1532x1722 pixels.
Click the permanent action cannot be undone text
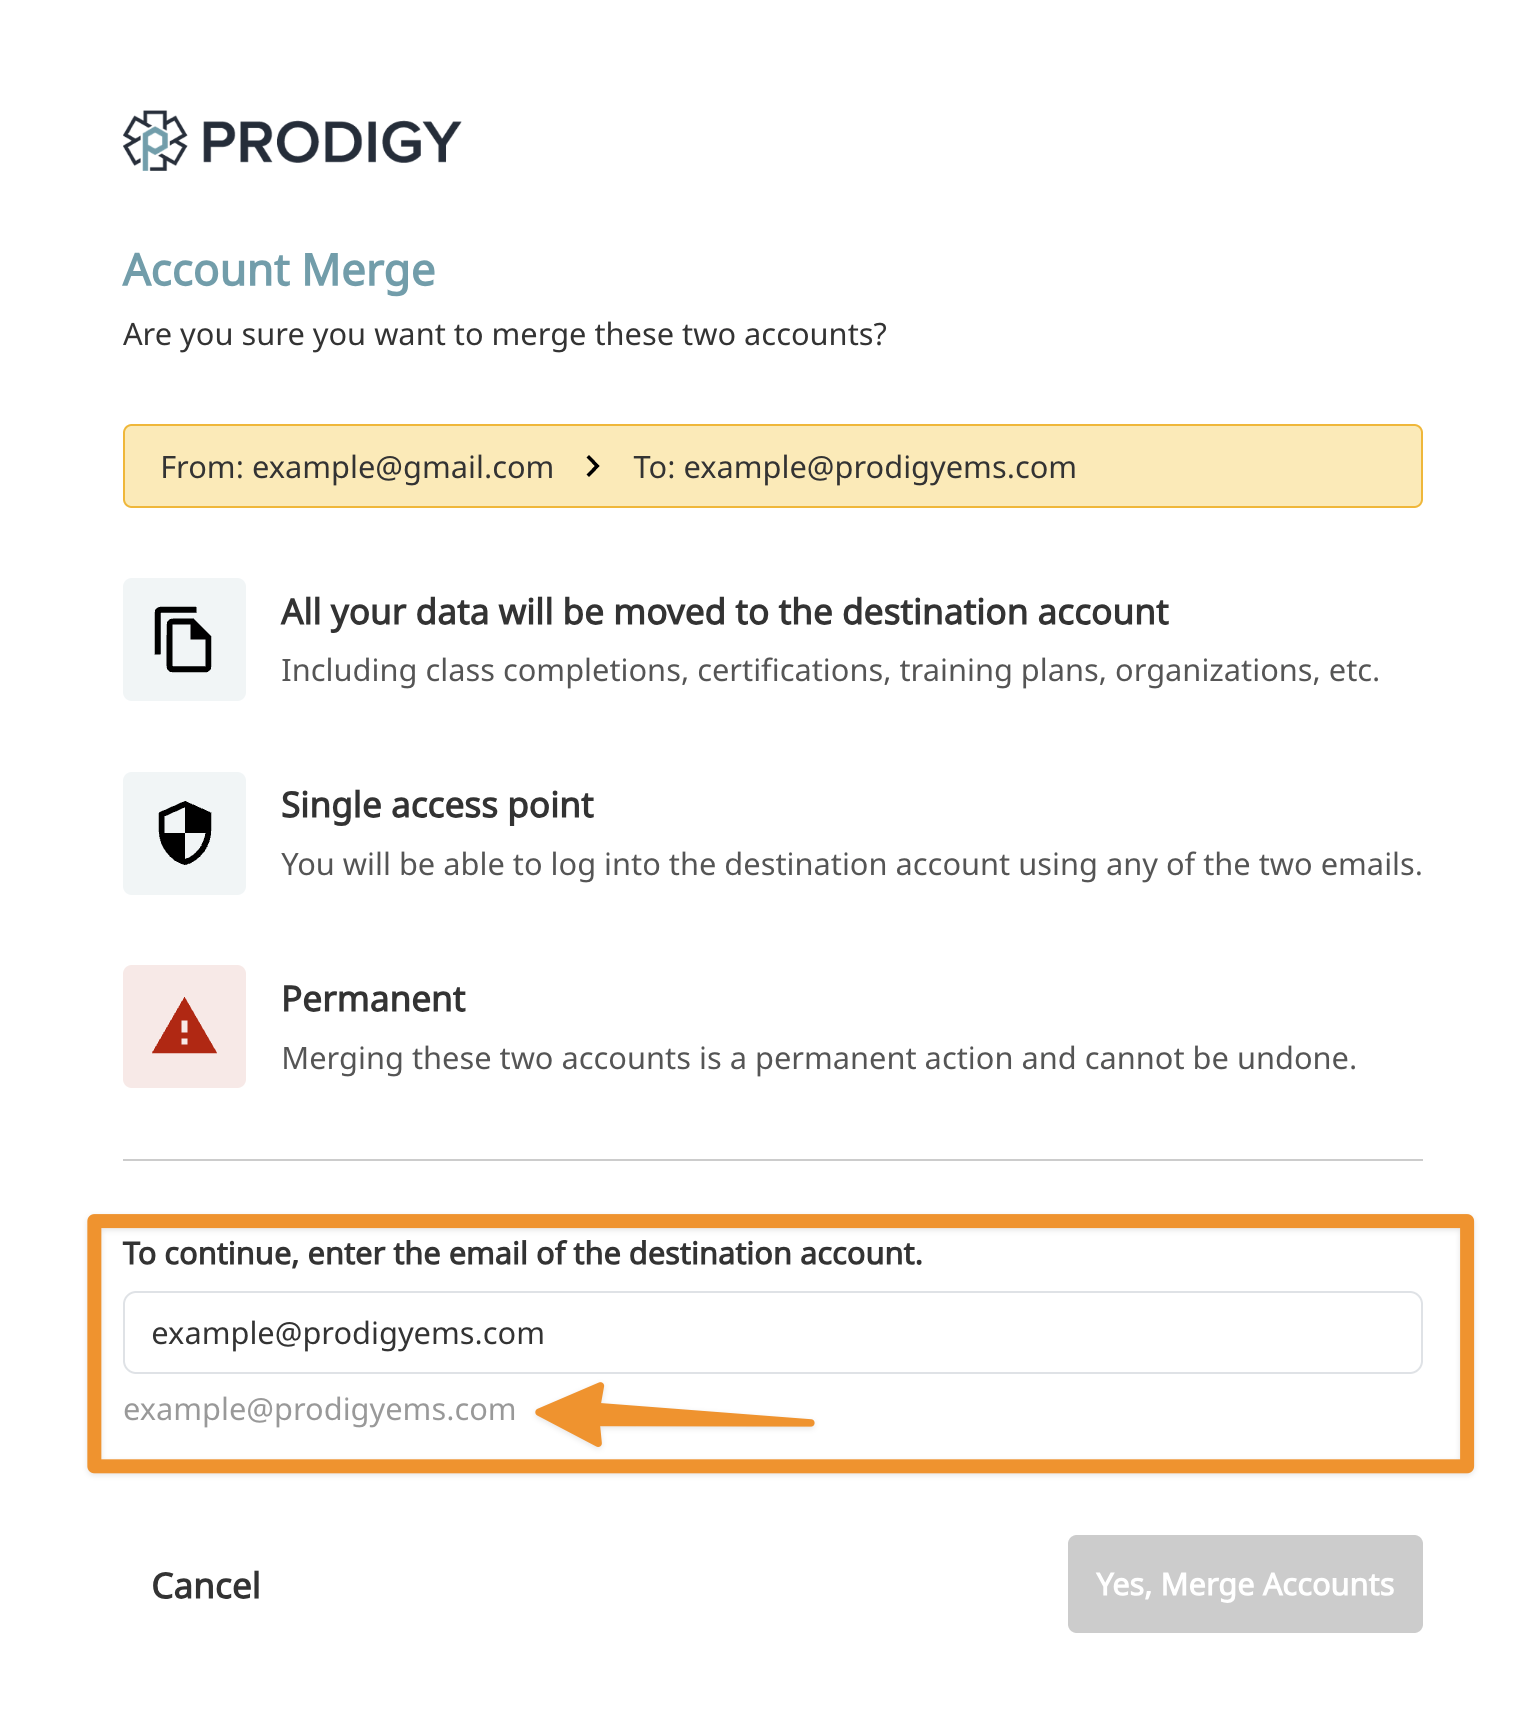click(x=818, y=1058)
